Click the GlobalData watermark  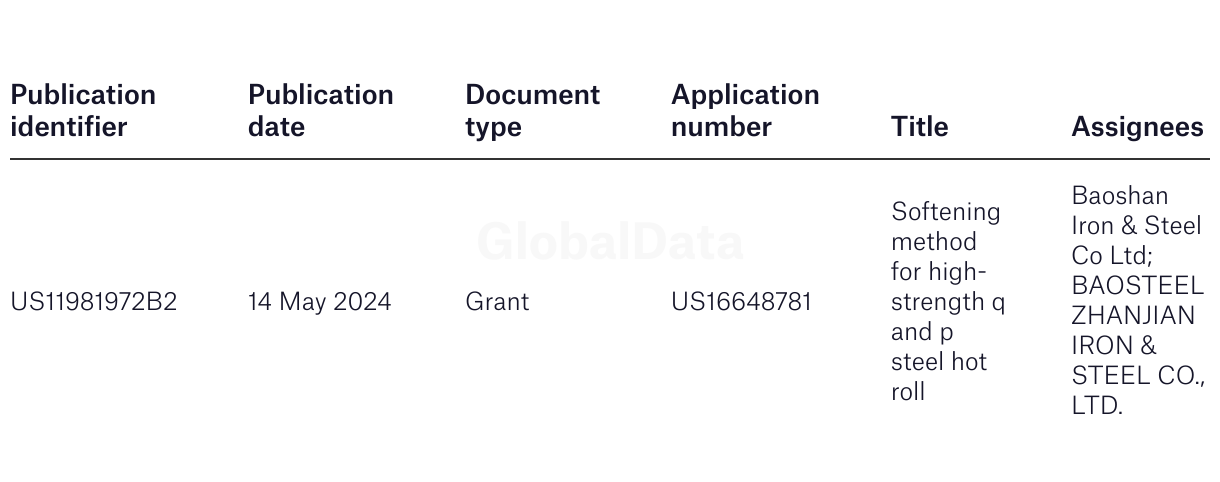(610, 242)
